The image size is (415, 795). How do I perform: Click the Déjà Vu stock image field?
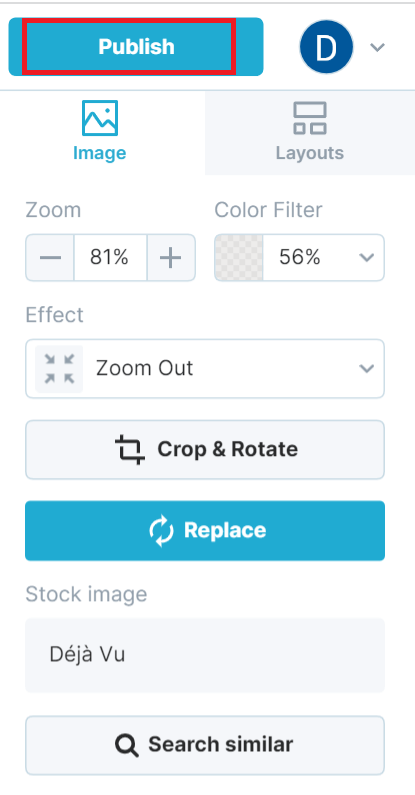tap(205, 655)
